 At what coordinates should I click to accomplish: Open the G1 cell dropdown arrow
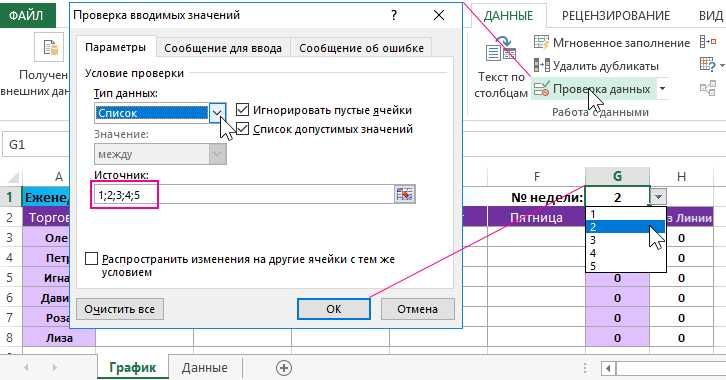(658, 197)
